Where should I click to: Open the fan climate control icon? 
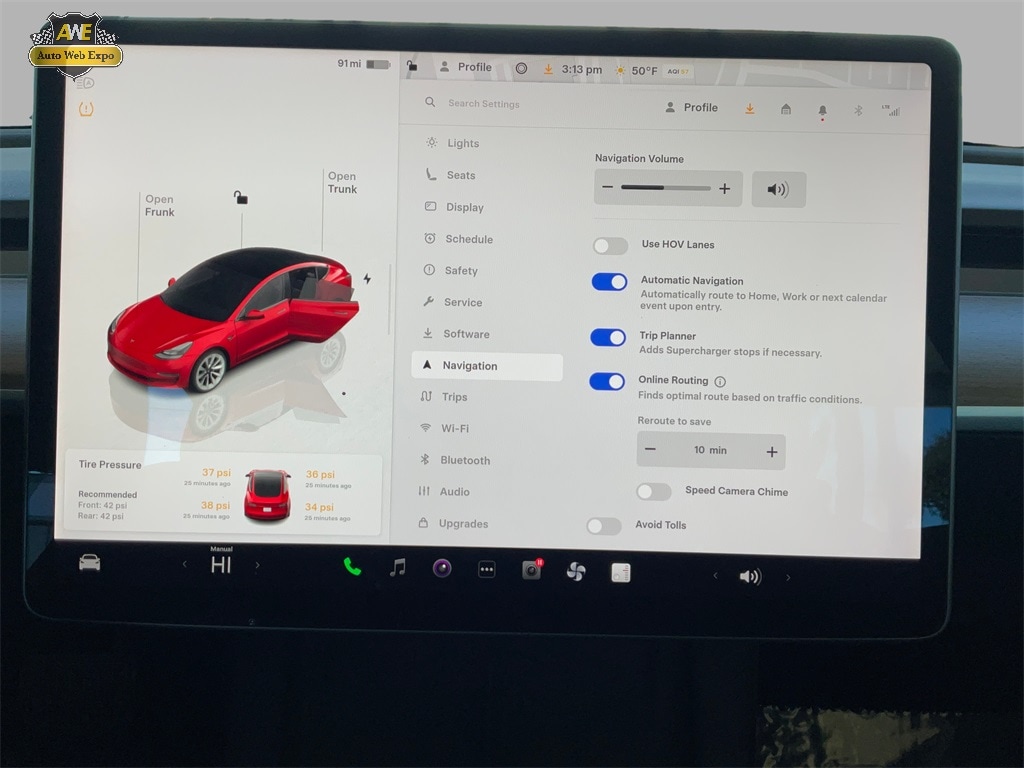click(x=576, y=571)
